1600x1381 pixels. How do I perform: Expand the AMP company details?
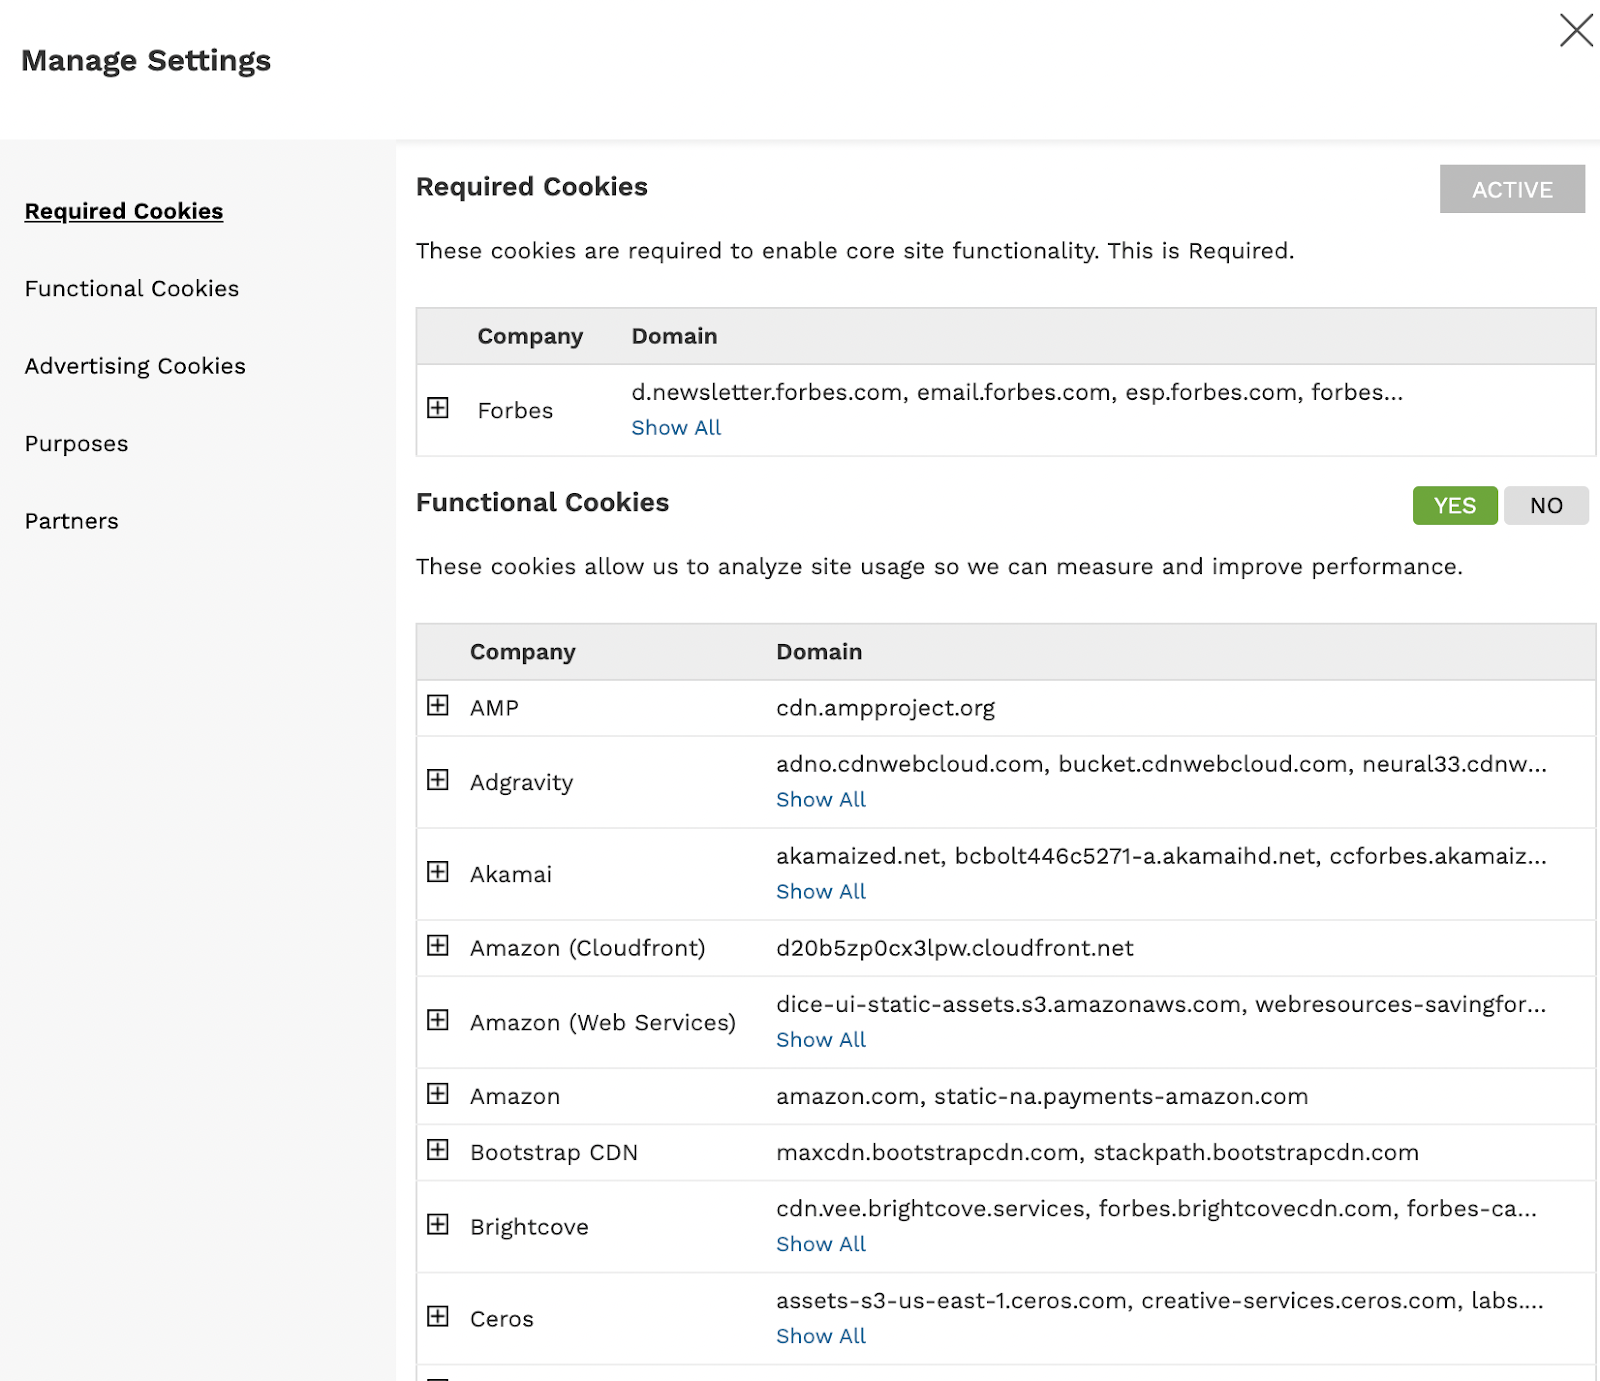(x=438, y=706)
